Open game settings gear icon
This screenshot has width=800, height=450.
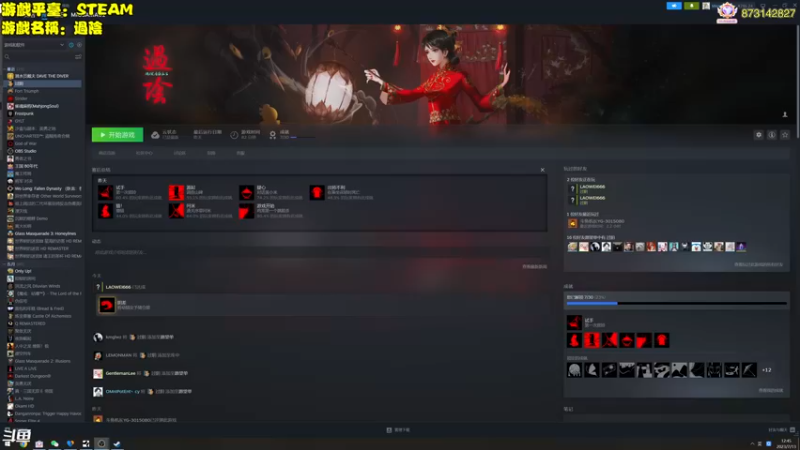point(759,135)
